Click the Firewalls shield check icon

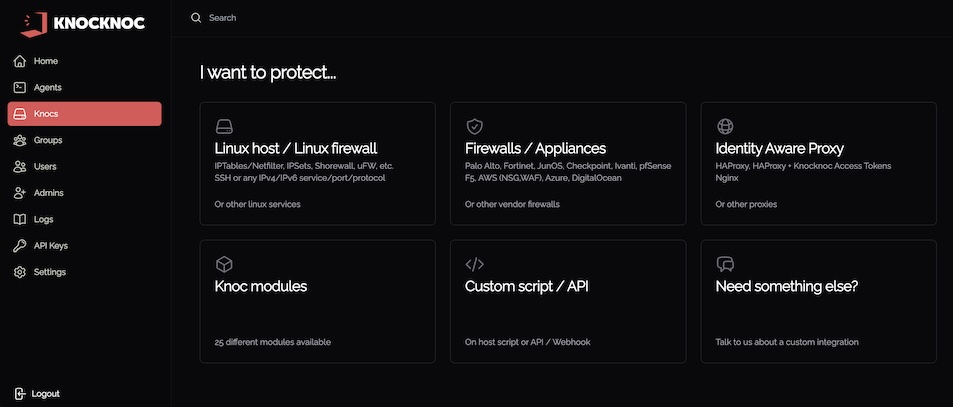475,127
